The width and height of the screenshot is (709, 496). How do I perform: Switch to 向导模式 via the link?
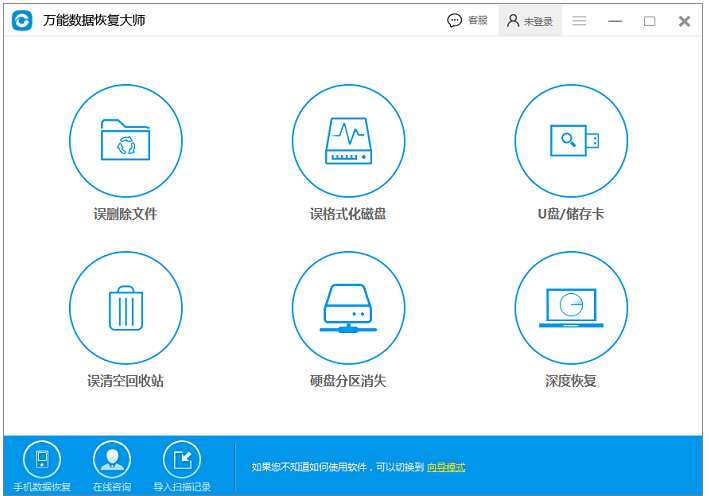tap(446, 467)
